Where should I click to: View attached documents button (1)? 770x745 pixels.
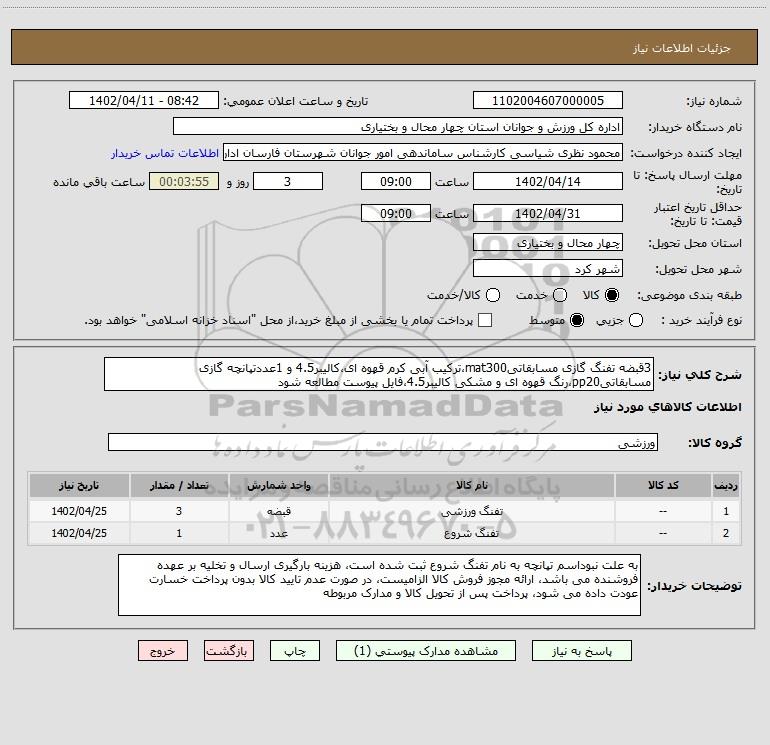(x=426, y=651)
